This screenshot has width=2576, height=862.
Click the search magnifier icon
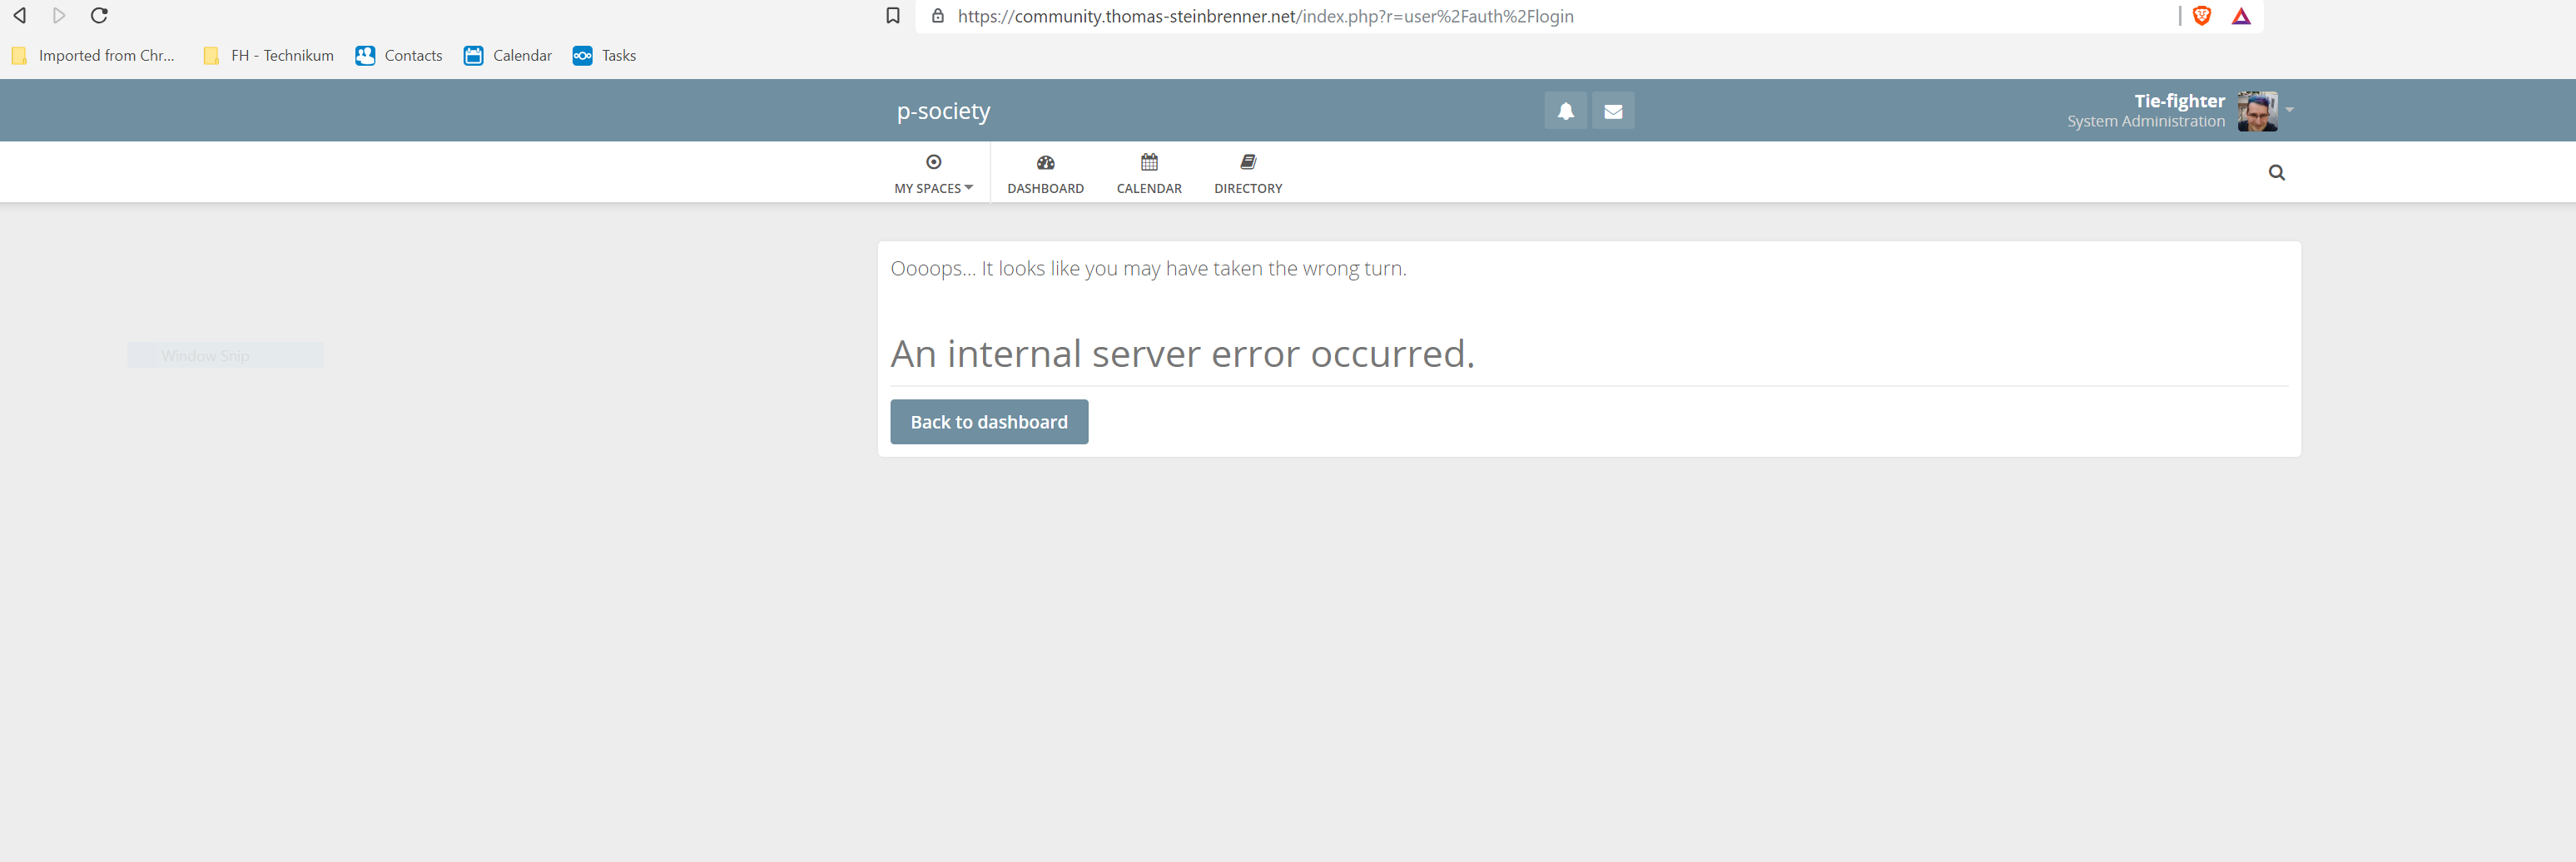pyautogui.click(x=2277, y=172)
